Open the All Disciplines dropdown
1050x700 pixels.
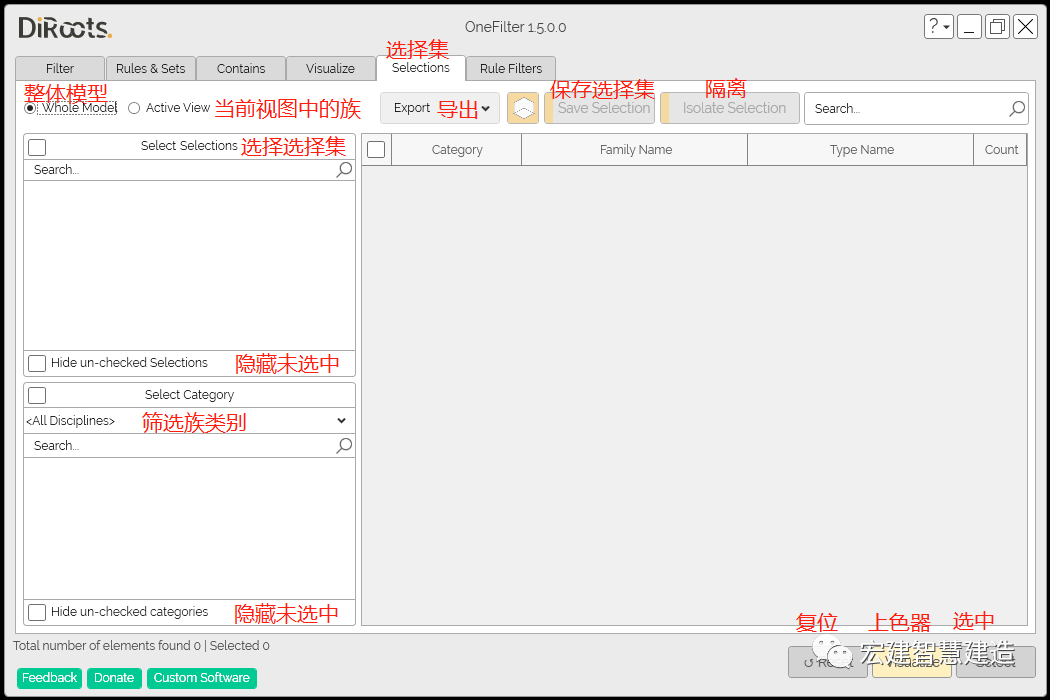click(x=341, y=420)
